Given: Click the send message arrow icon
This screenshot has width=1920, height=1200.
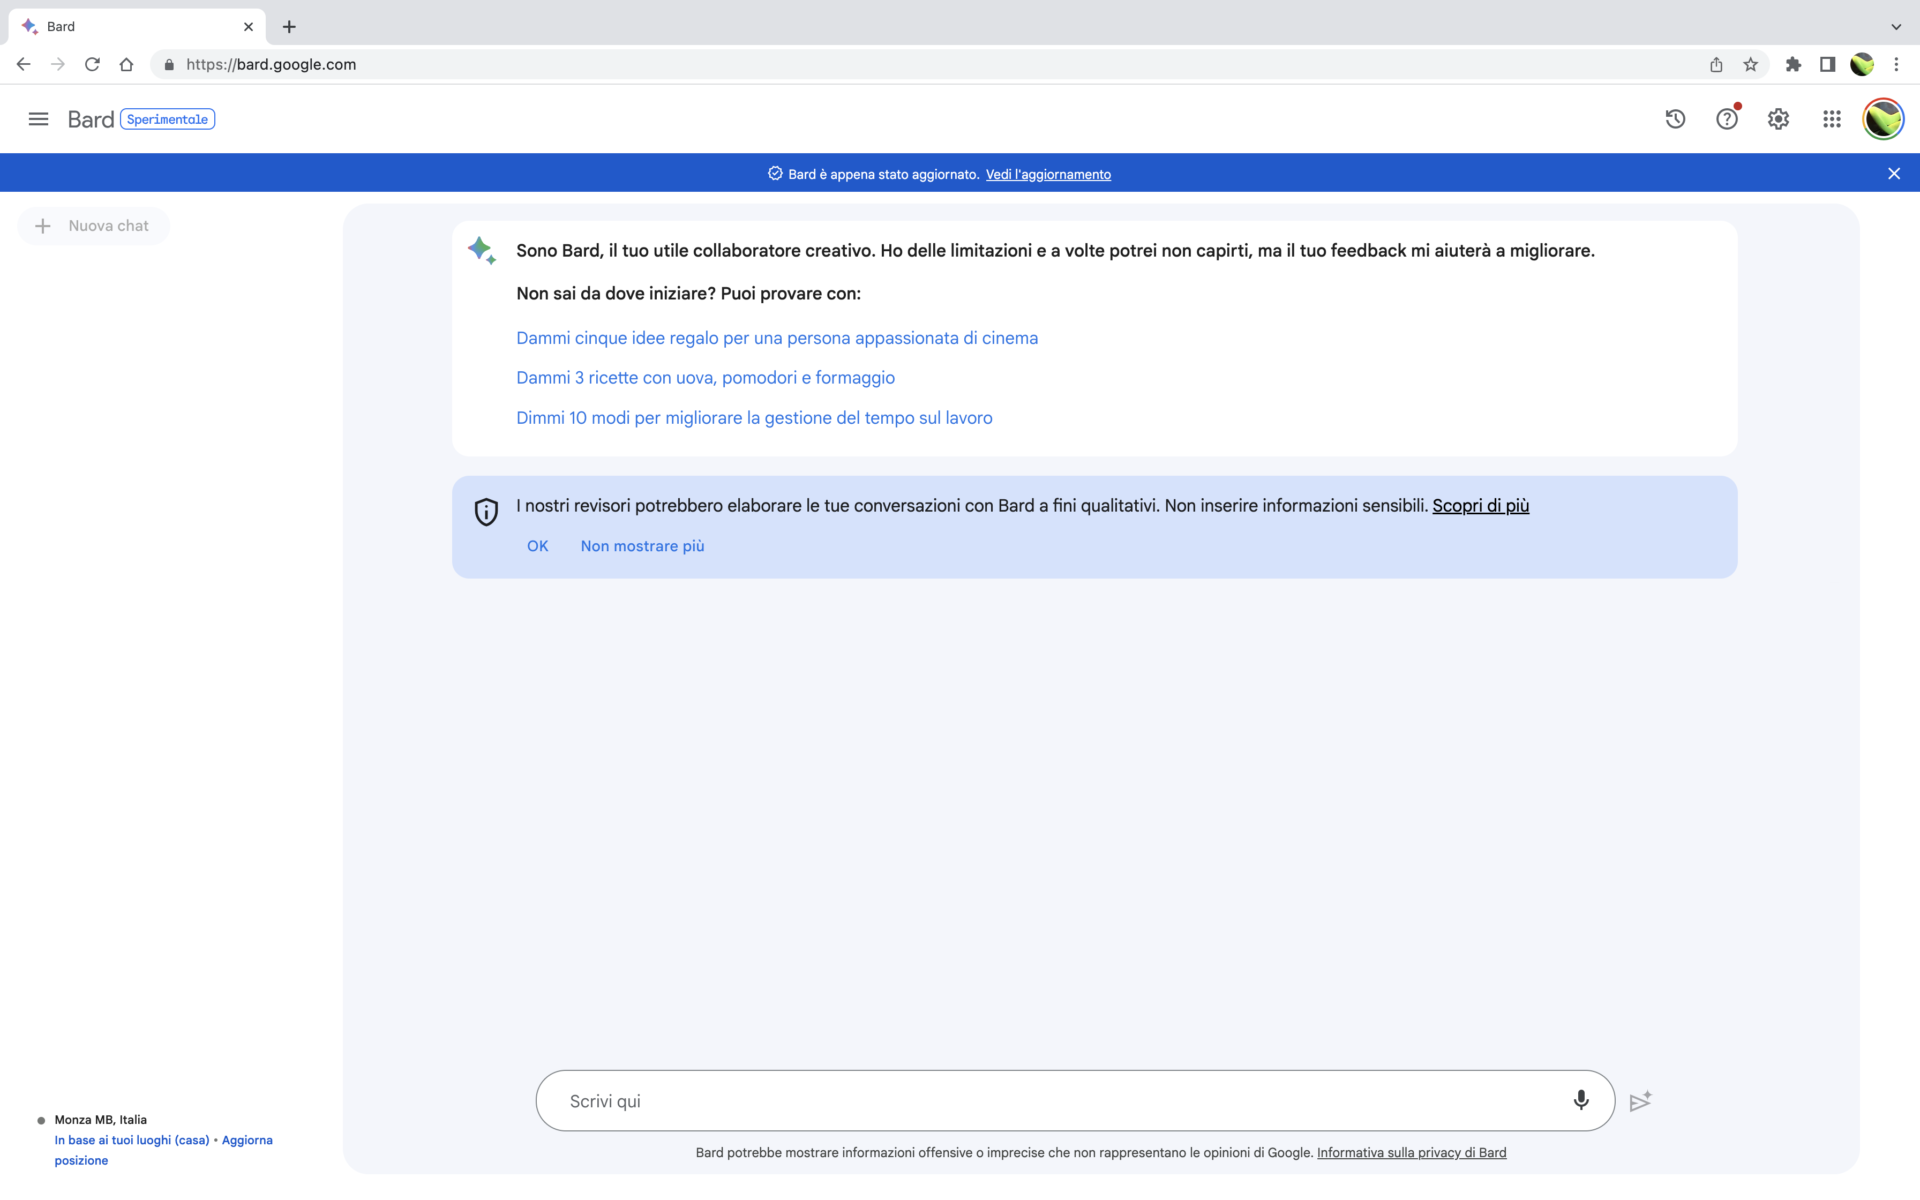Looking at the screenshot, I should click(x=1640, y=1100).
